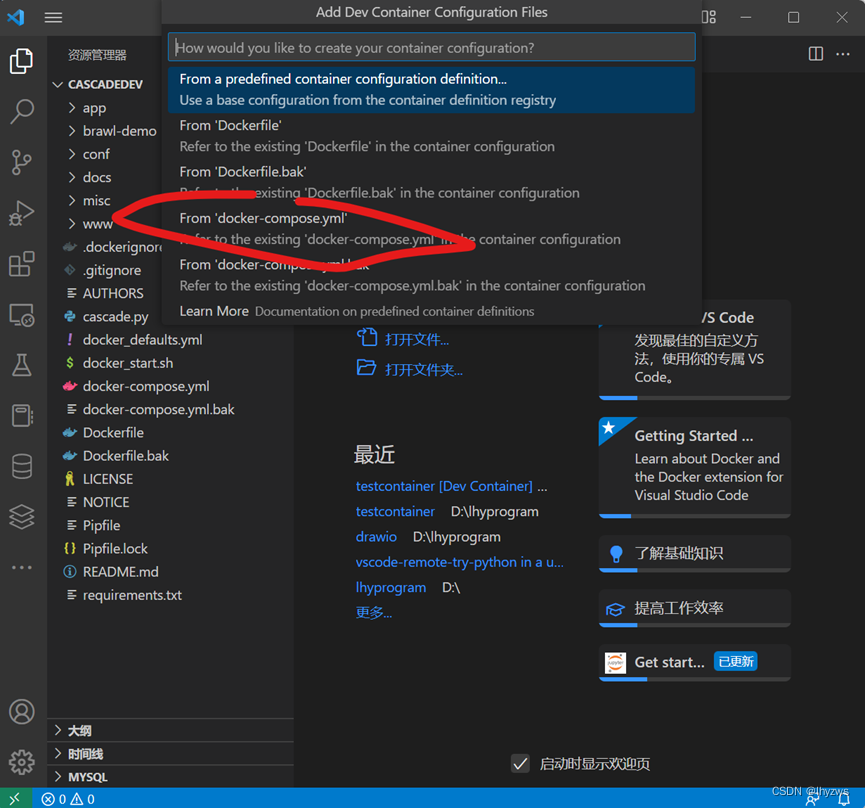Screen dimensions: 865x808
Task: Open LICENSE file
Action: 108,479
